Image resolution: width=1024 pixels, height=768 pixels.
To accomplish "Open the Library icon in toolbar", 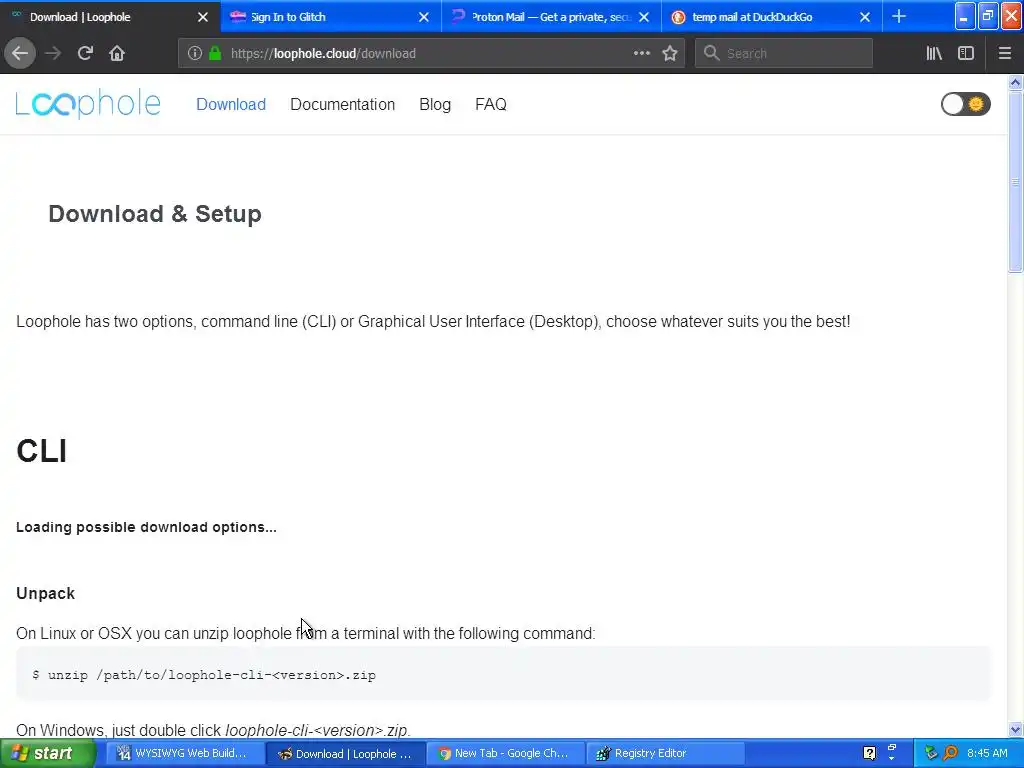I will [x=934, y=54].
